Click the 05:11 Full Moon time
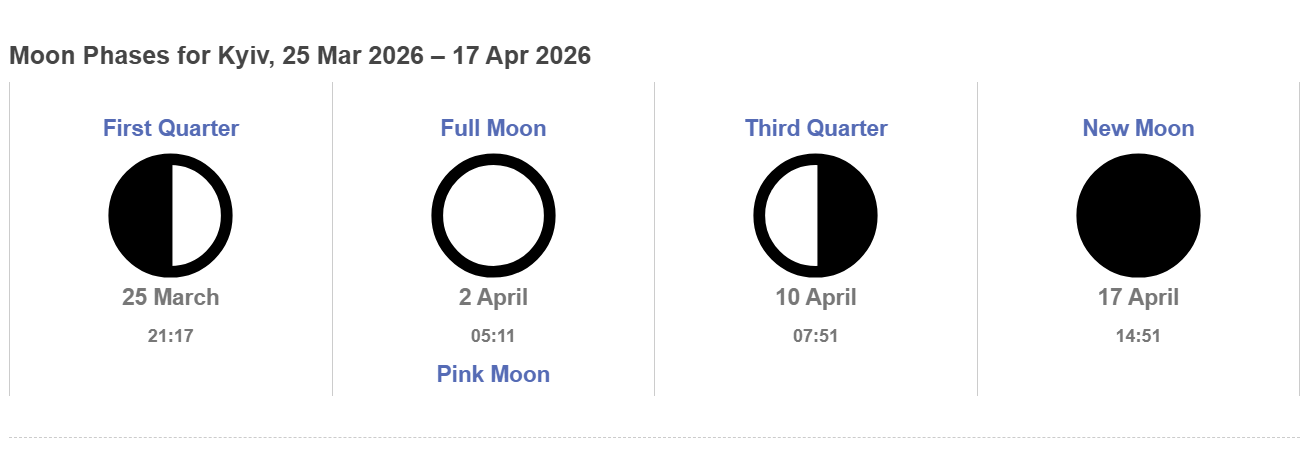Viewport: 1310px width, 455px height. [493, 336]
